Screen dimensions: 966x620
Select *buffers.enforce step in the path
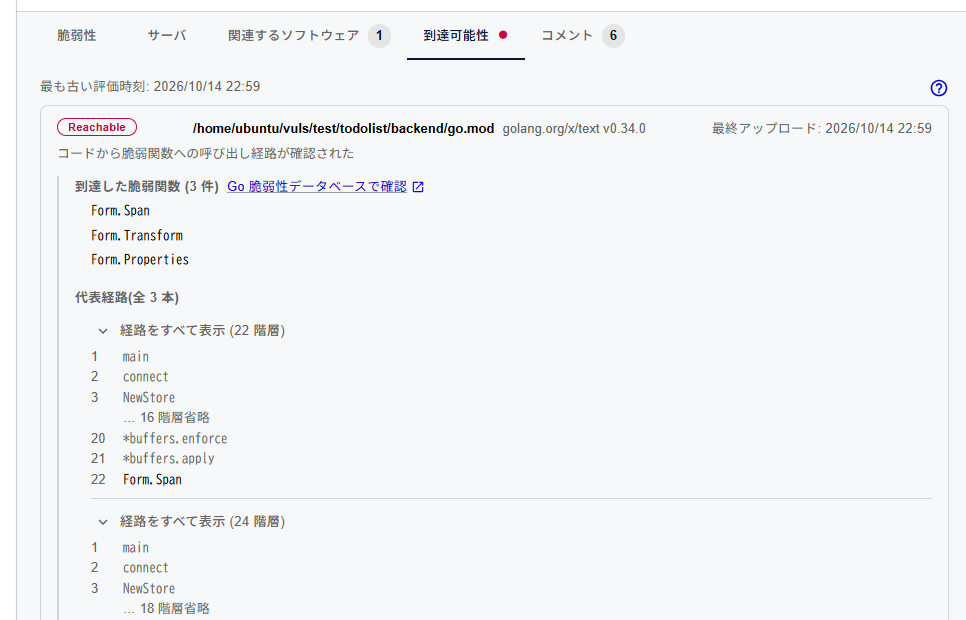pos(175,439)
